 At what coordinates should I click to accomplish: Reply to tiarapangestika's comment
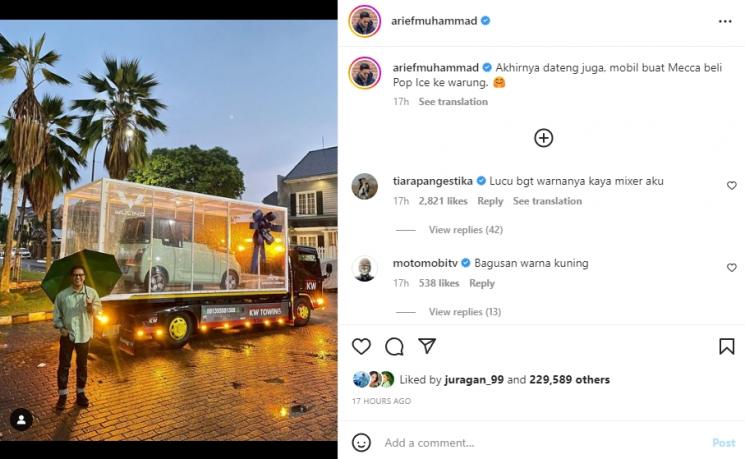point(490,201)
